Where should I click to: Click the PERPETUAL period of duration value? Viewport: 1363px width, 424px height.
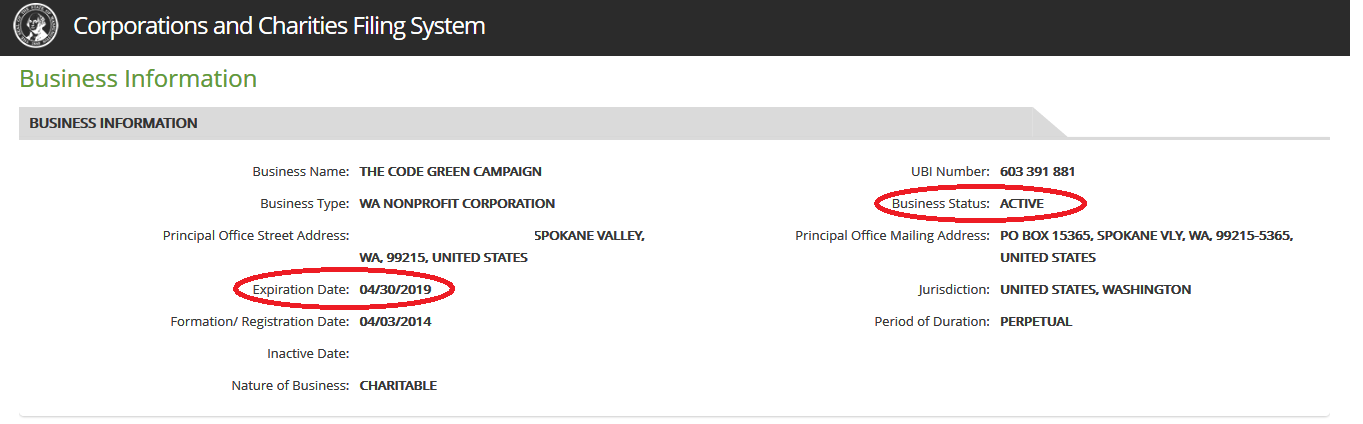pos(1036,321)
